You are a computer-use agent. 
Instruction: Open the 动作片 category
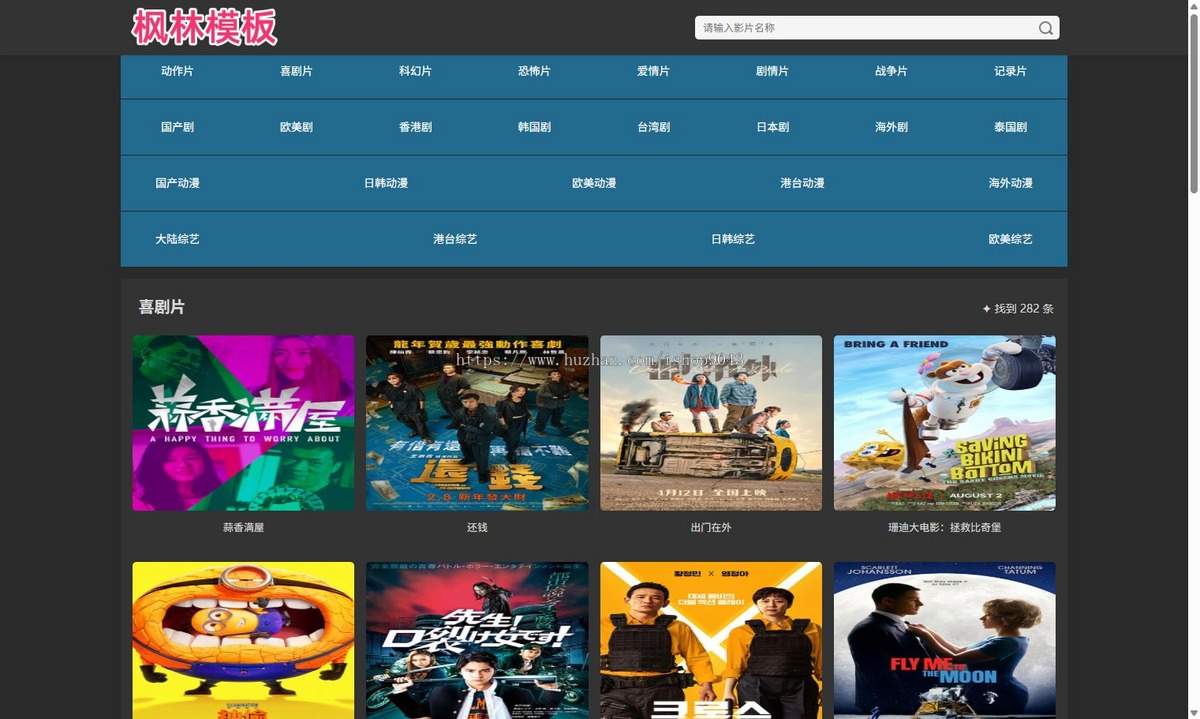pyautogui.click(x=177, y=71)
